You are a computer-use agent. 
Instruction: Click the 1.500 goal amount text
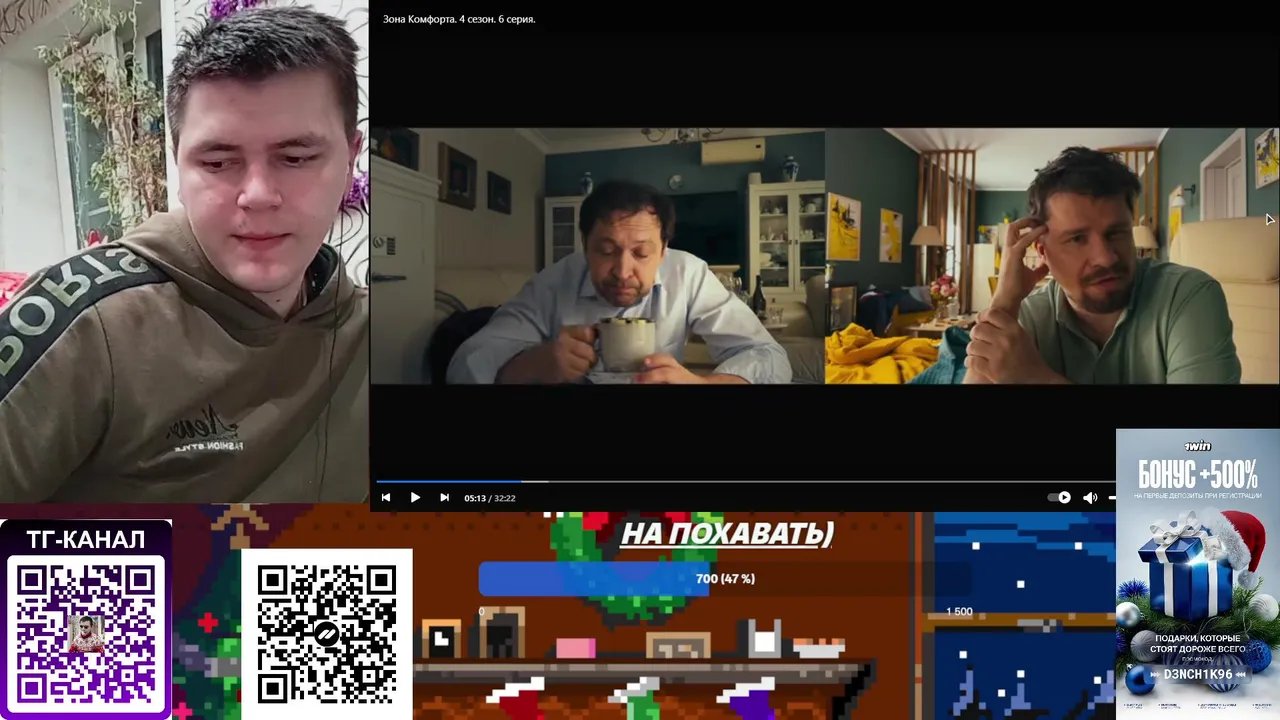pyautogui.click(x=959, y=611)
